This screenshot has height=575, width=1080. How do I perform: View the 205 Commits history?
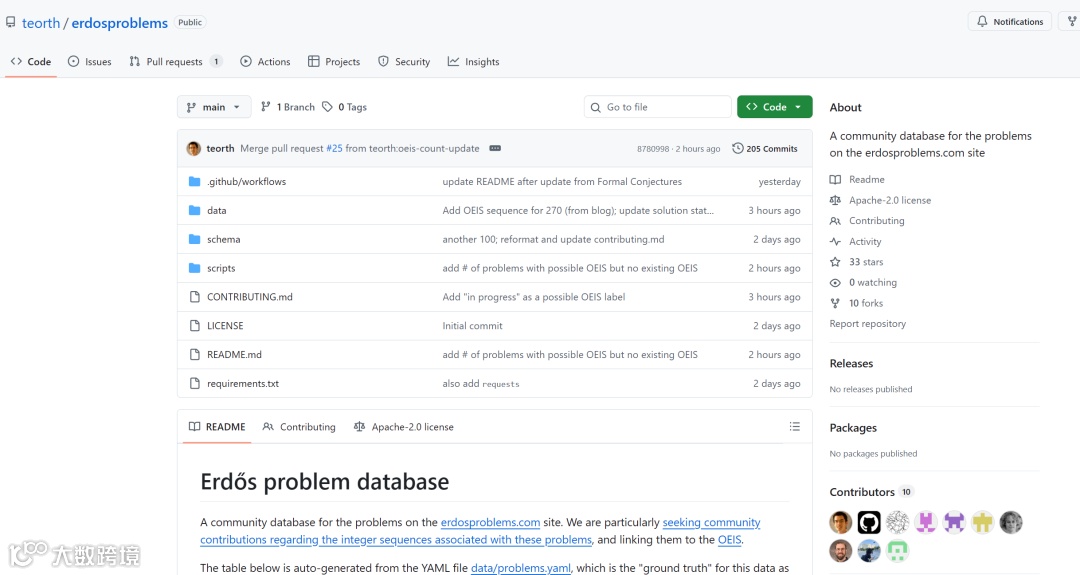pyautogui.click(x=765, y=148)
